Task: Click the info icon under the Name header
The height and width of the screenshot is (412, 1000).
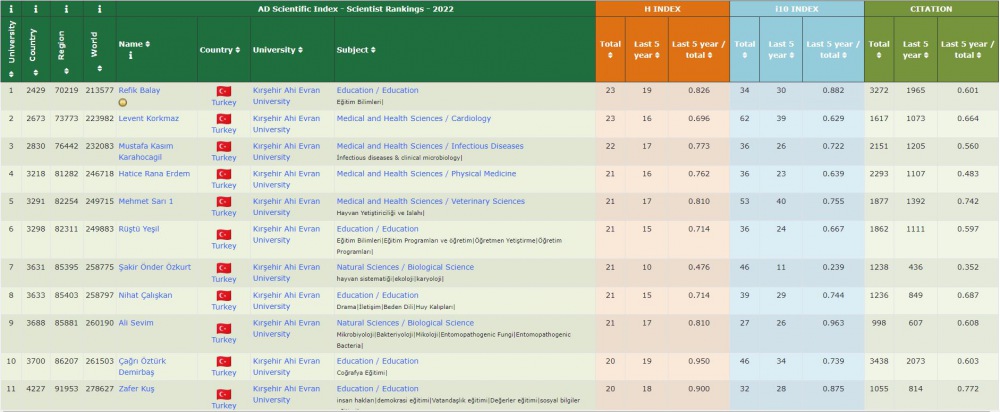Action: tap(130, 55)
